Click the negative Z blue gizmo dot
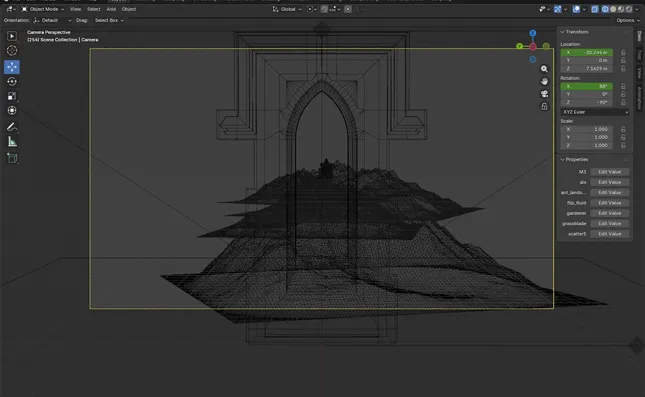 click(x=533, y=60)
